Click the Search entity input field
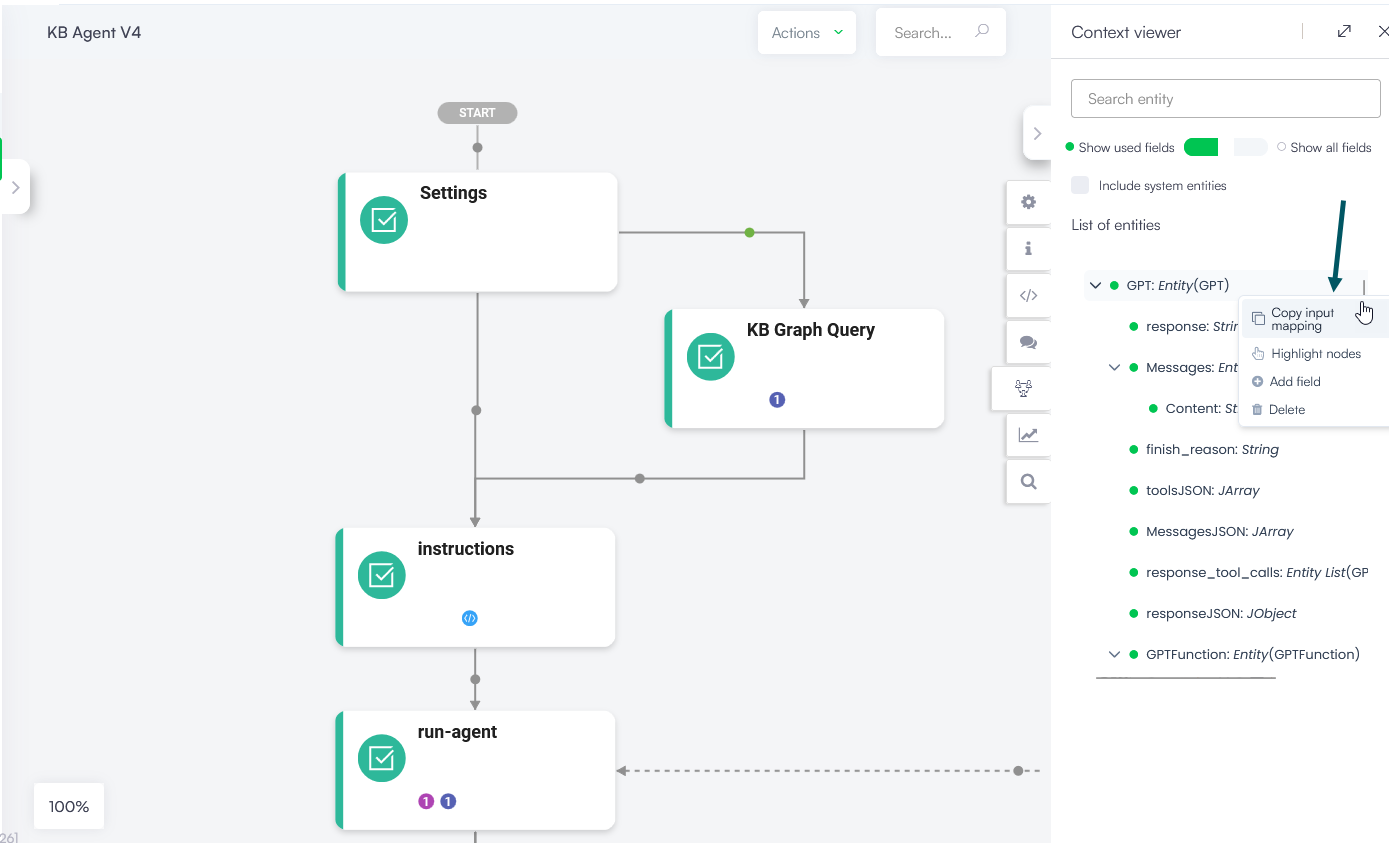 pos(1225,99)
